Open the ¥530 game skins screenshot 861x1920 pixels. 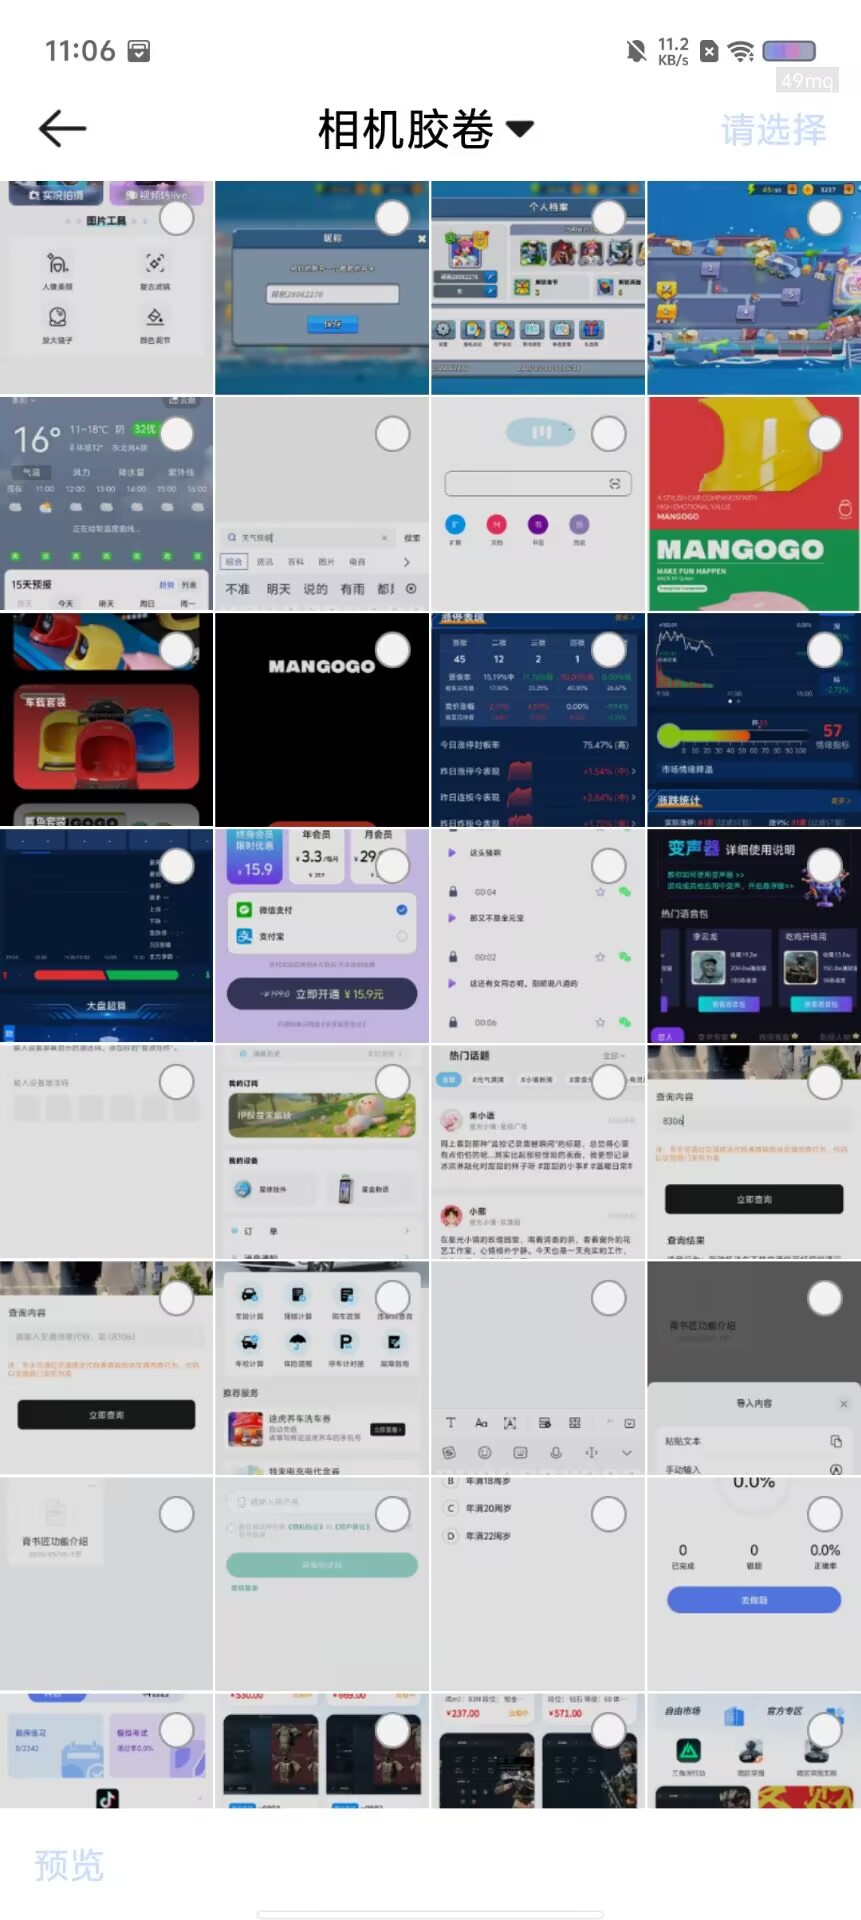click(x=322, y=1750)
